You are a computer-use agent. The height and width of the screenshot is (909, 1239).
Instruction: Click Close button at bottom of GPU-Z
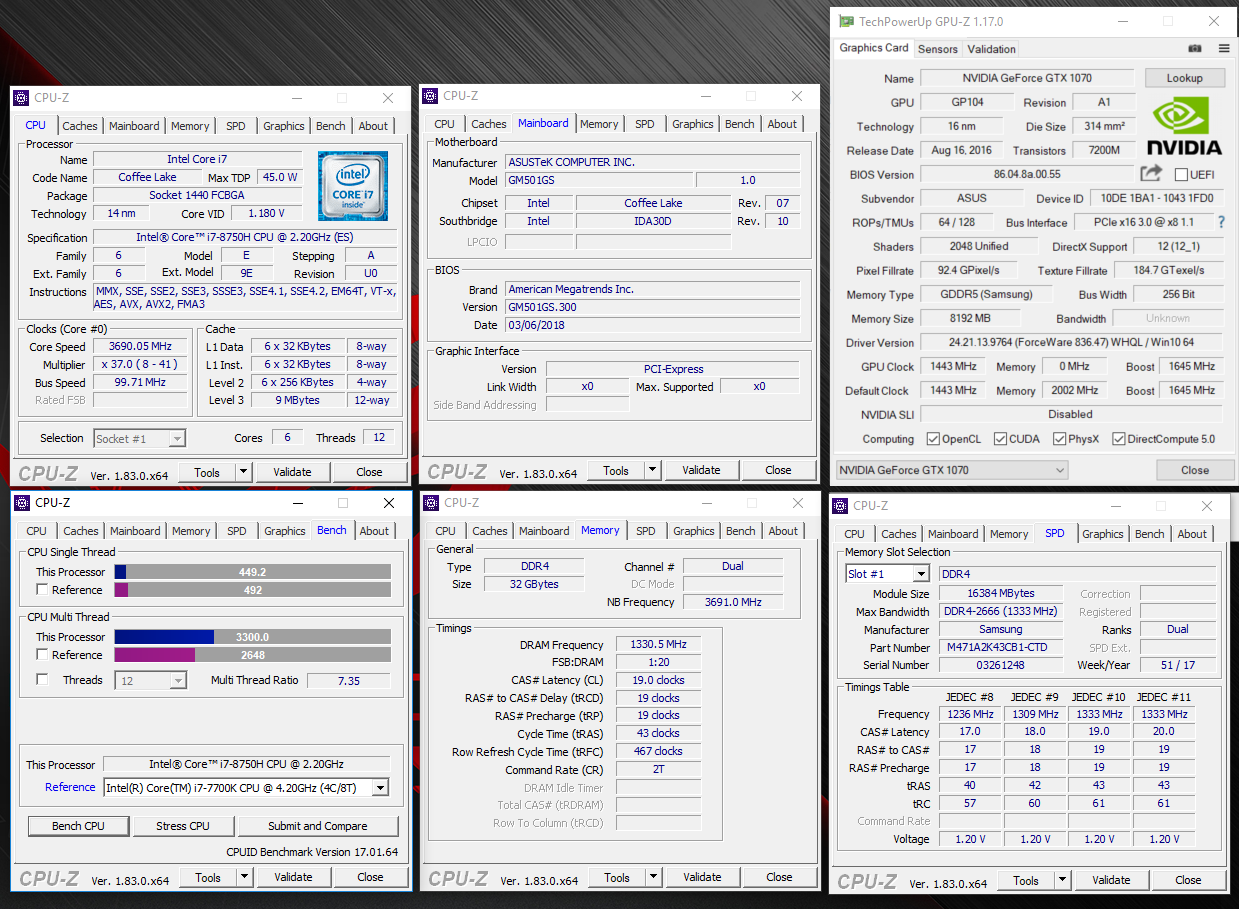[x=1195, y=470]
